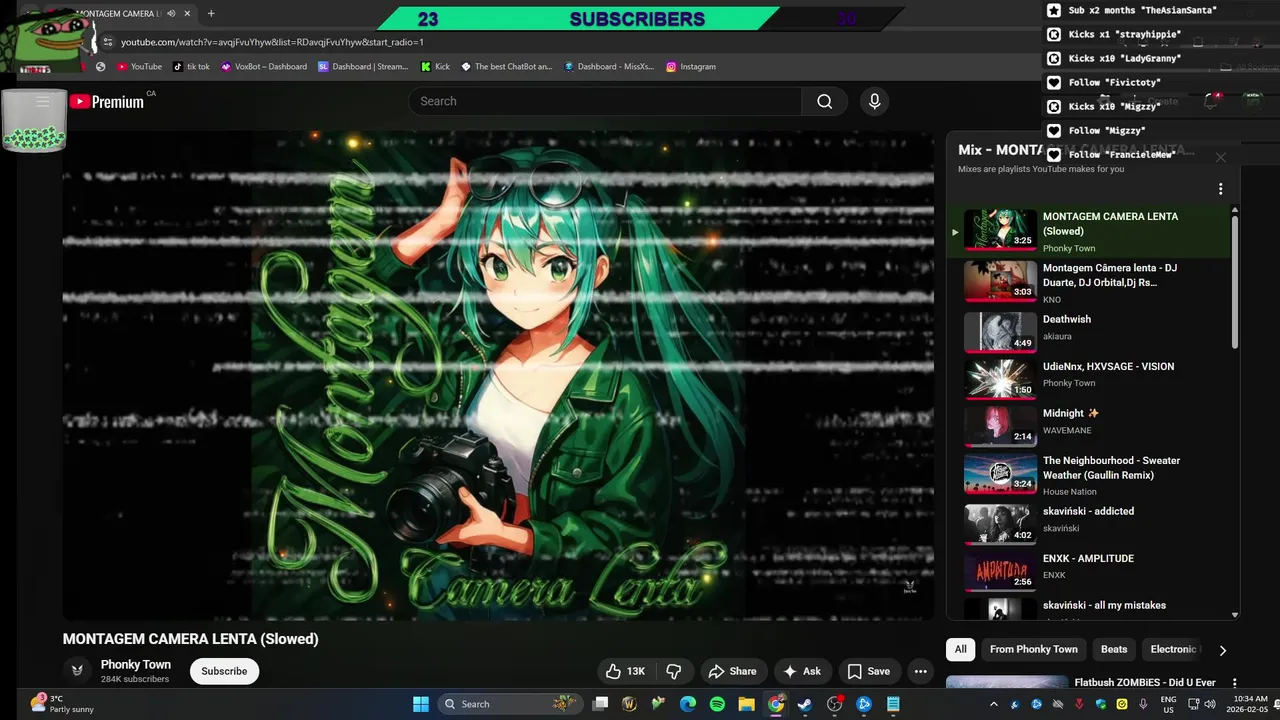Image resolution: width=1280 pixels, height=720 pixels.
Task: Show more filter chips with right arrow
Action: pyautogui.click(x=1222, y=650)
